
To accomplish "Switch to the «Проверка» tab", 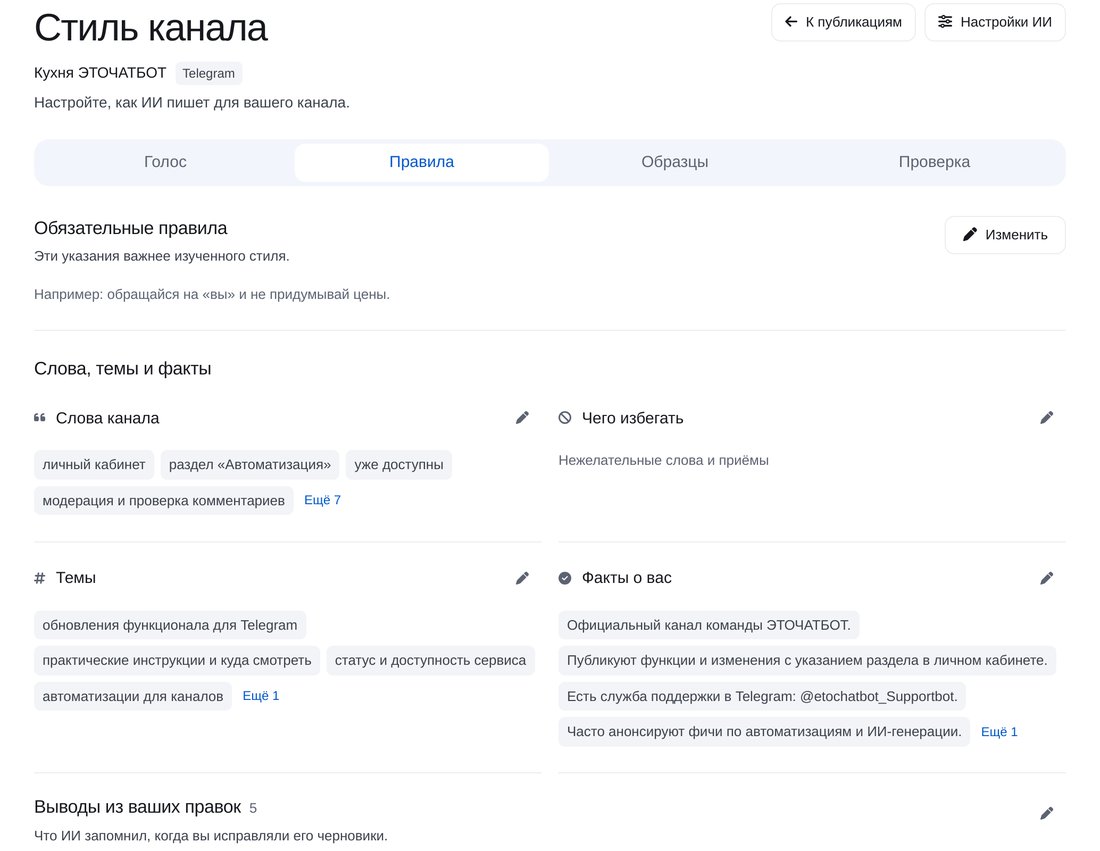I will click(x=934, y=162).
